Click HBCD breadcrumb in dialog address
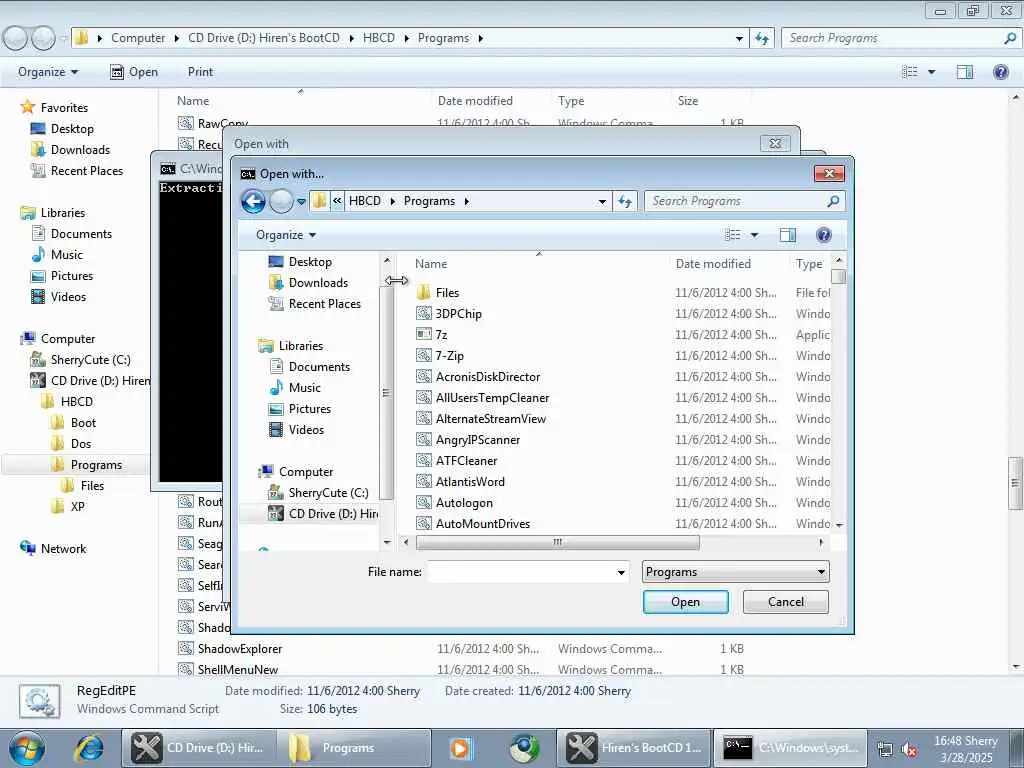The width and height of the screenshot is (1024, 768). (364, 201)
